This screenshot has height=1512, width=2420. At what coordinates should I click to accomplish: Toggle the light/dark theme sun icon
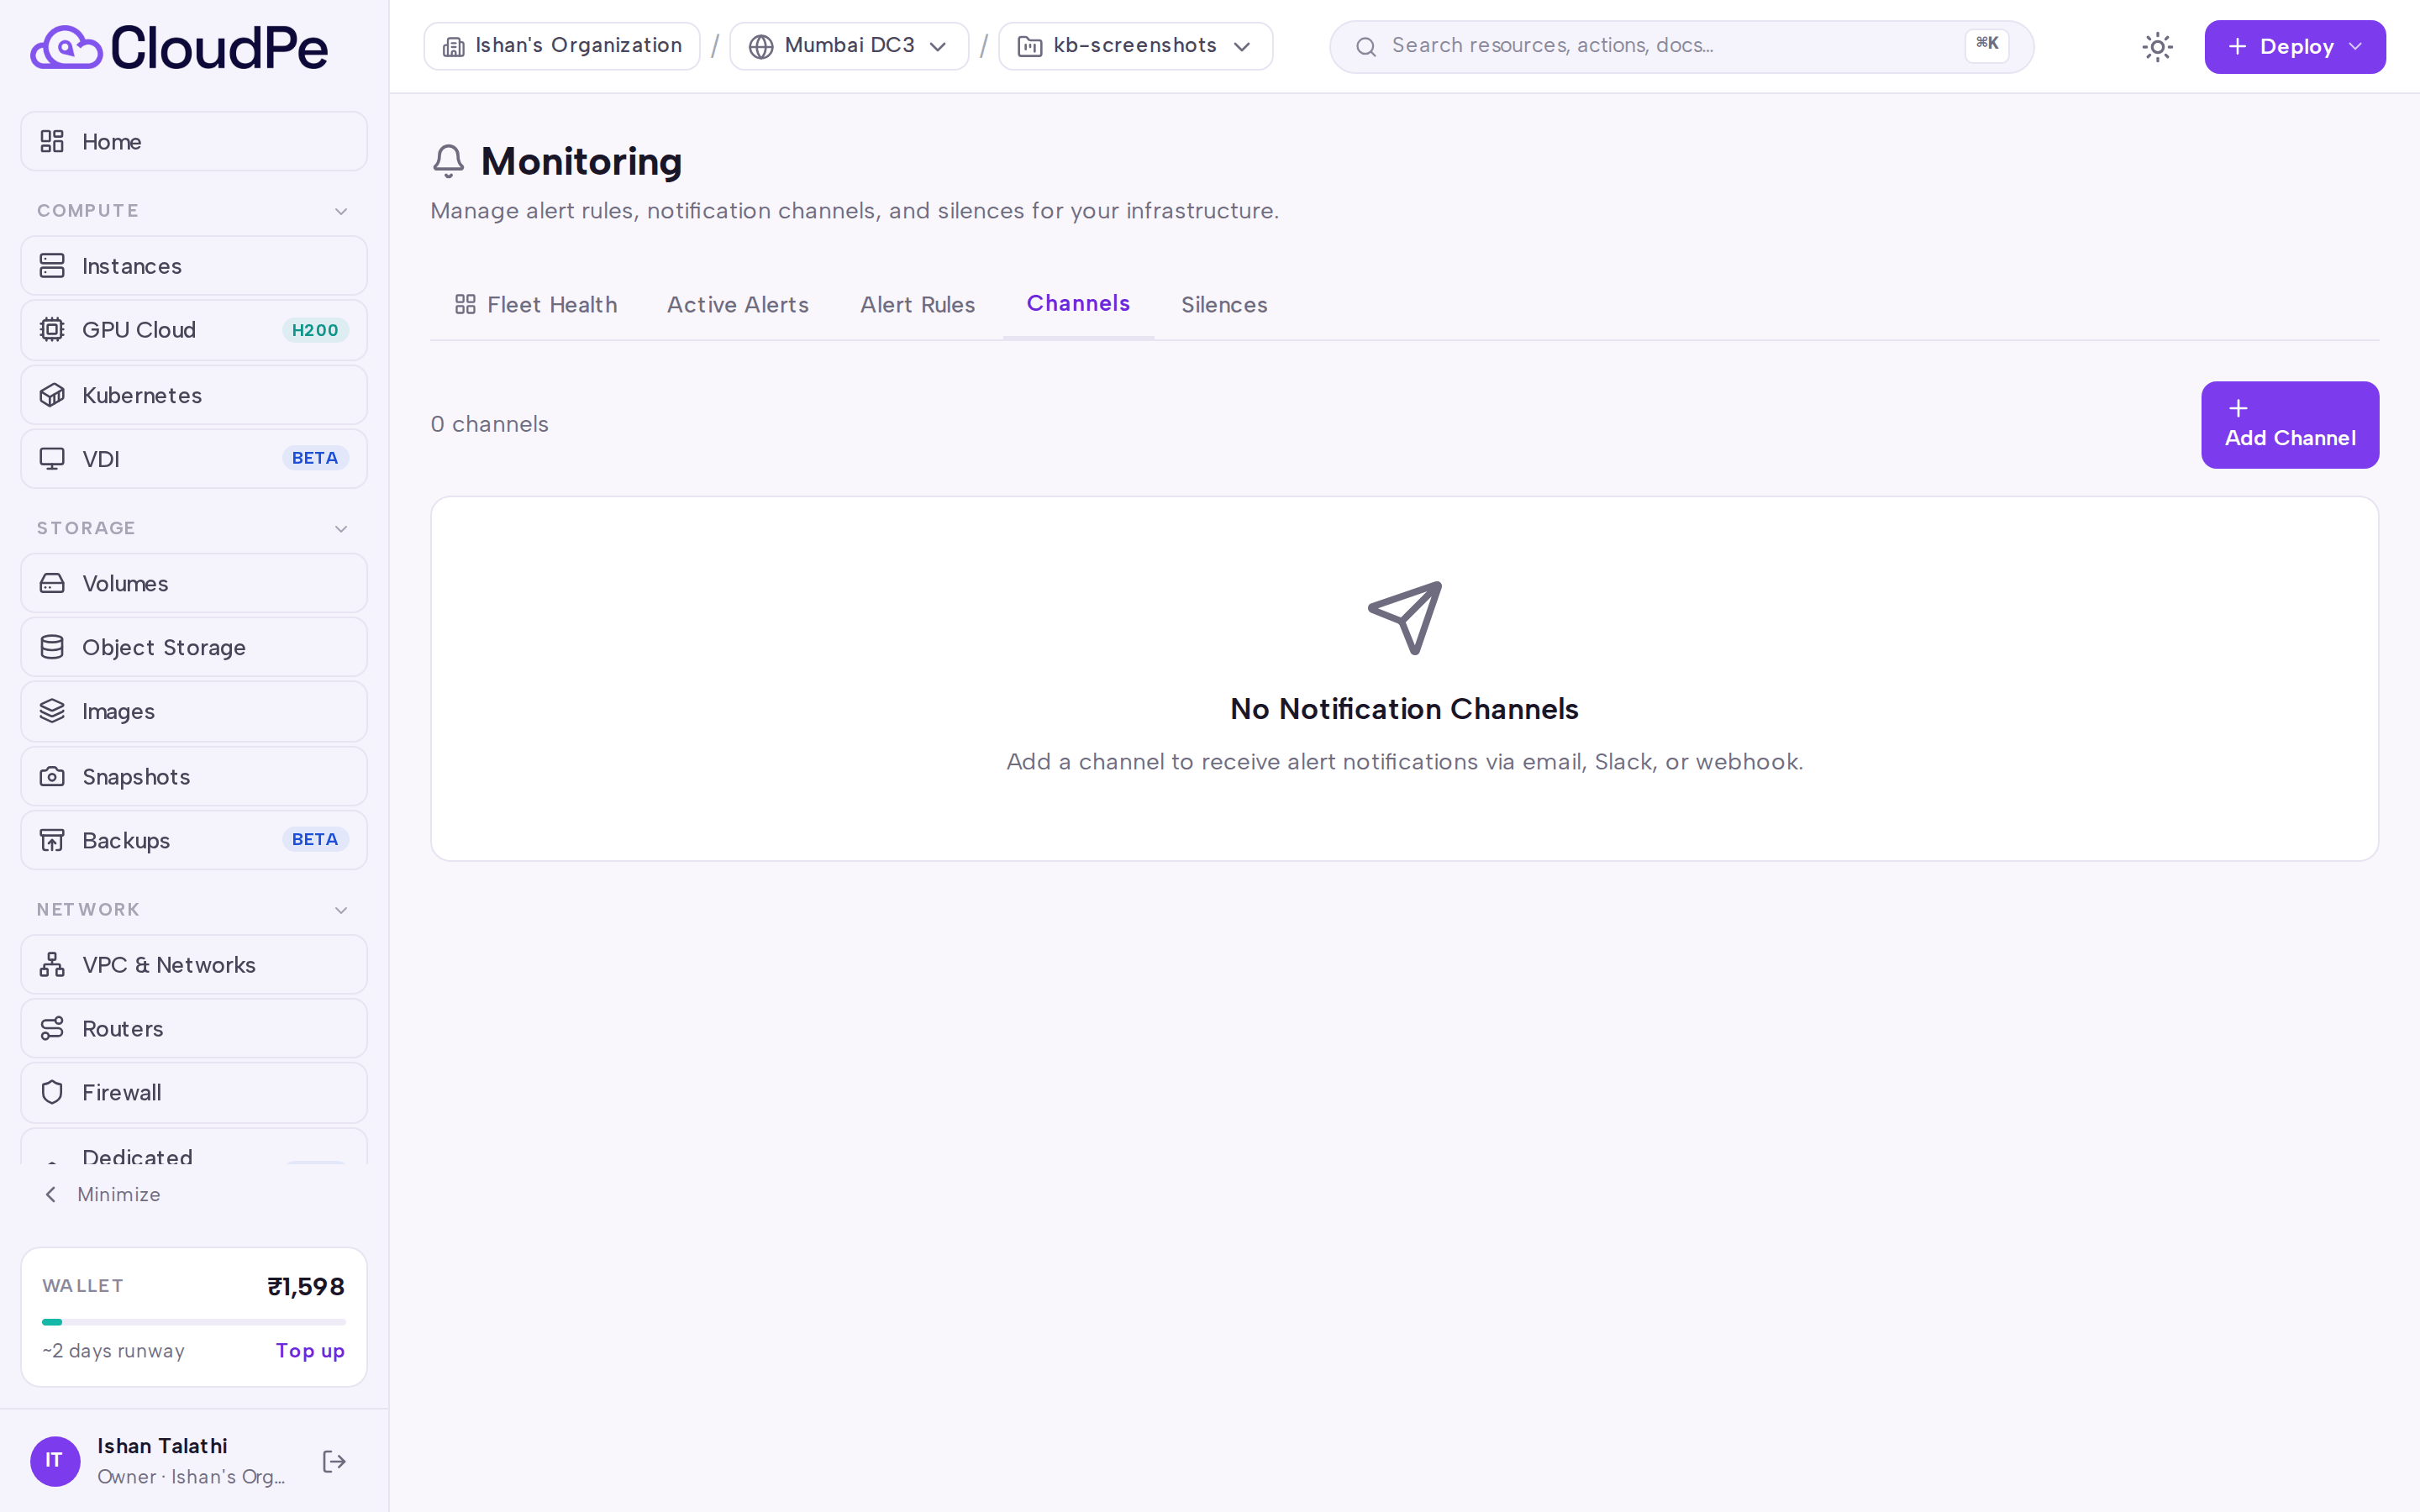(x=2157, y=47)
